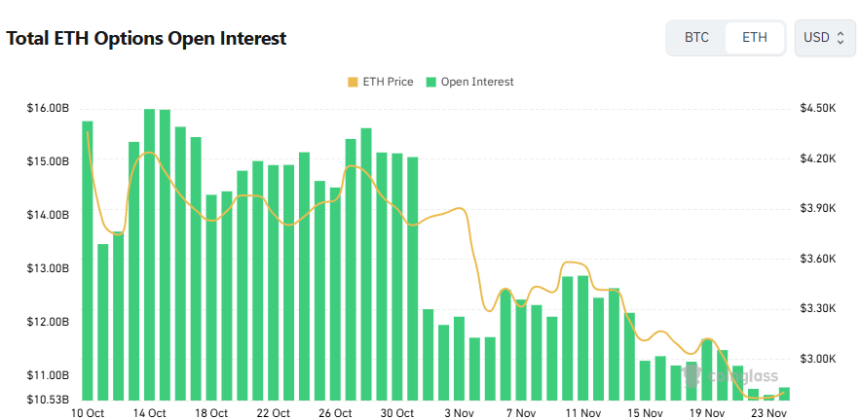The image size is (860, 419).
Task: Click the 14 Oct date label
Action: pyautogui.click(x=149, y=412)
